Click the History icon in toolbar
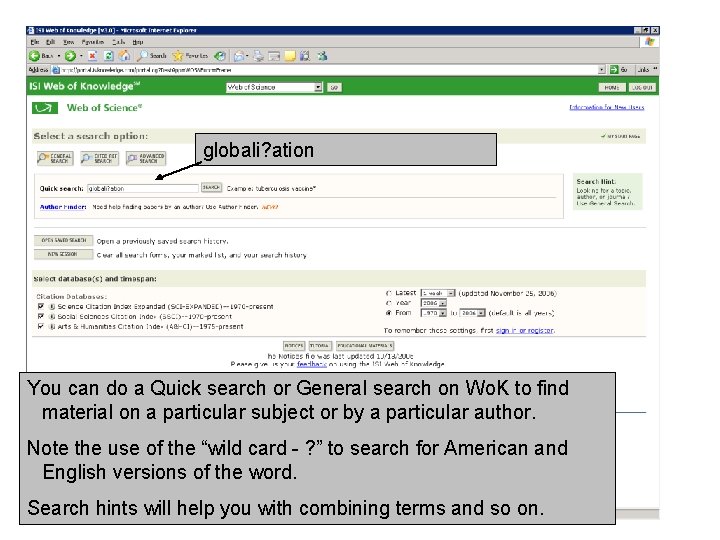The height and width of the screenshot is (540, 720). tap(220, 56)
